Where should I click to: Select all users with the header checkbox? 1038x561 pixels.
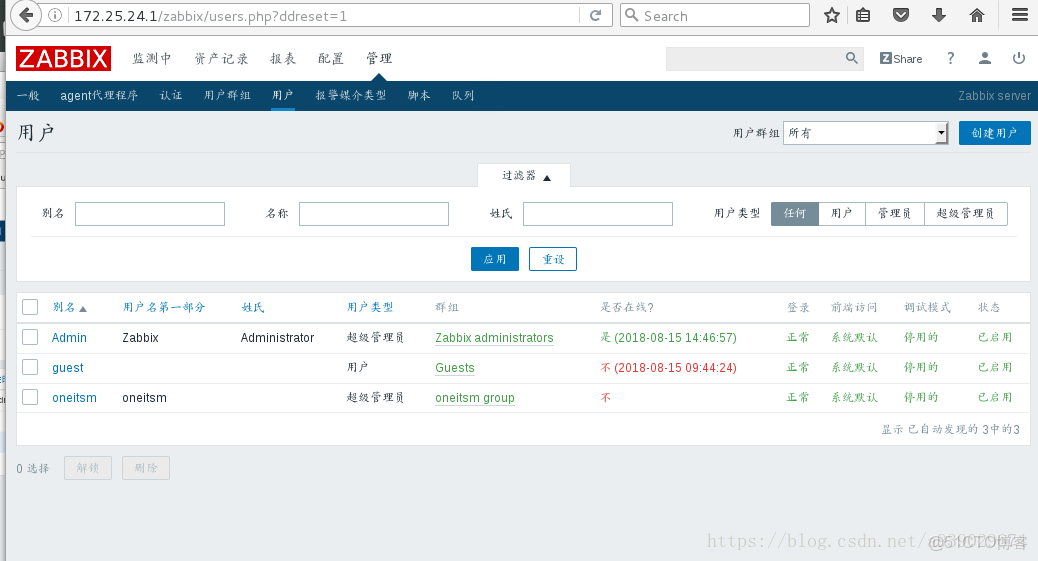[30, 307]
